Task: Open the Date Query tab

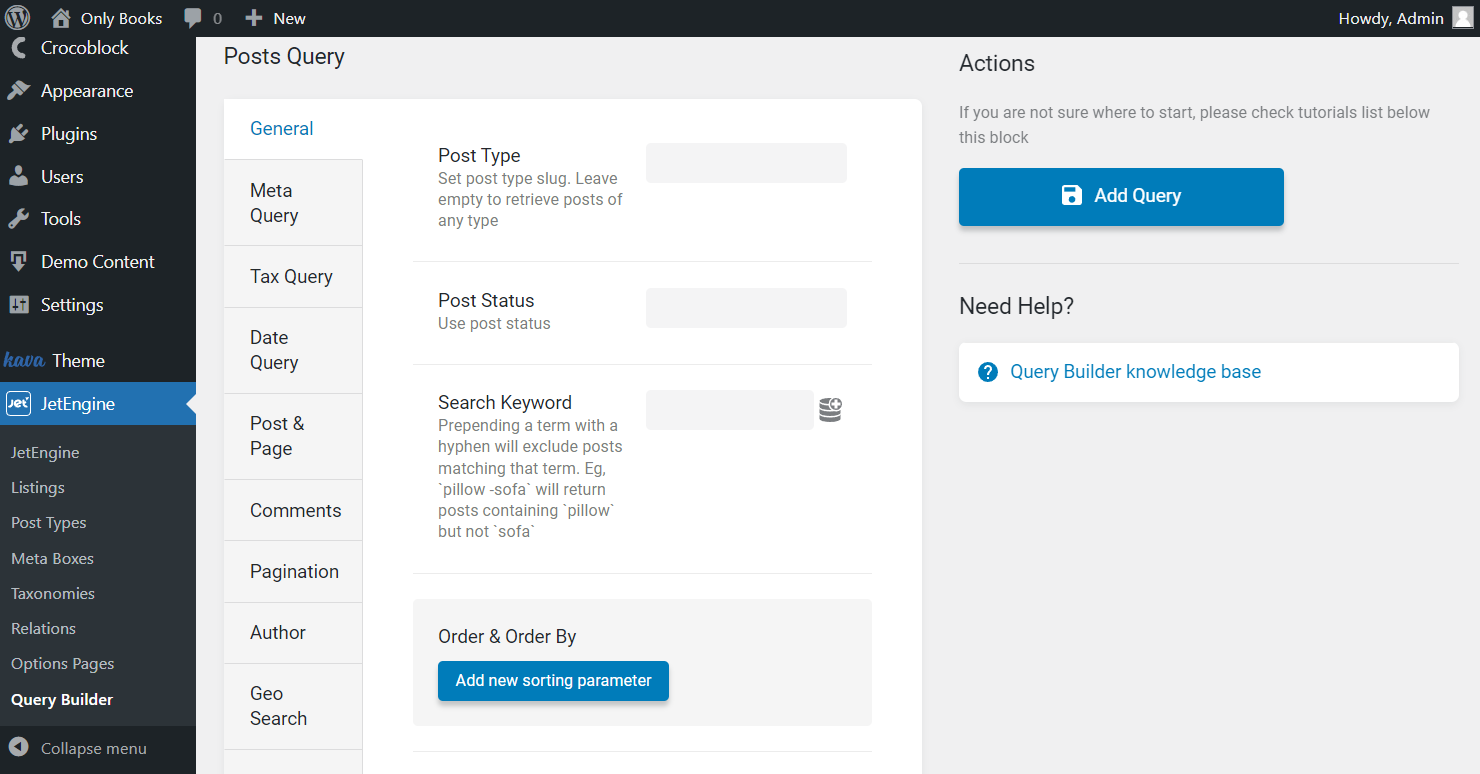Action: point(293,350)
